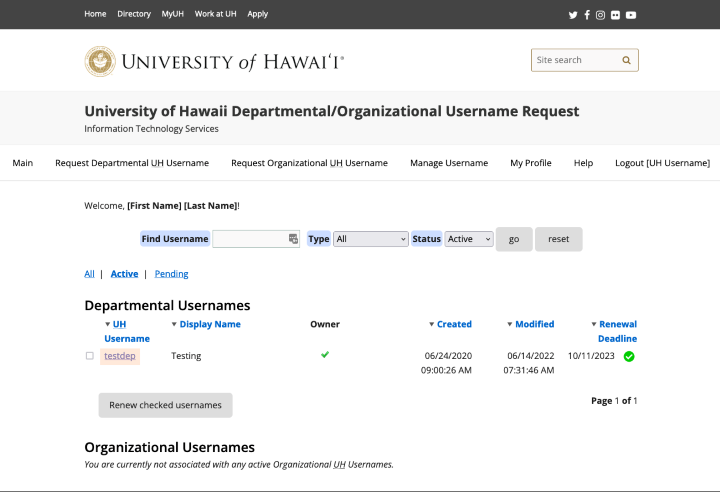
Task: Open the UH Facebook icon
Action: [x=587, y=15]
